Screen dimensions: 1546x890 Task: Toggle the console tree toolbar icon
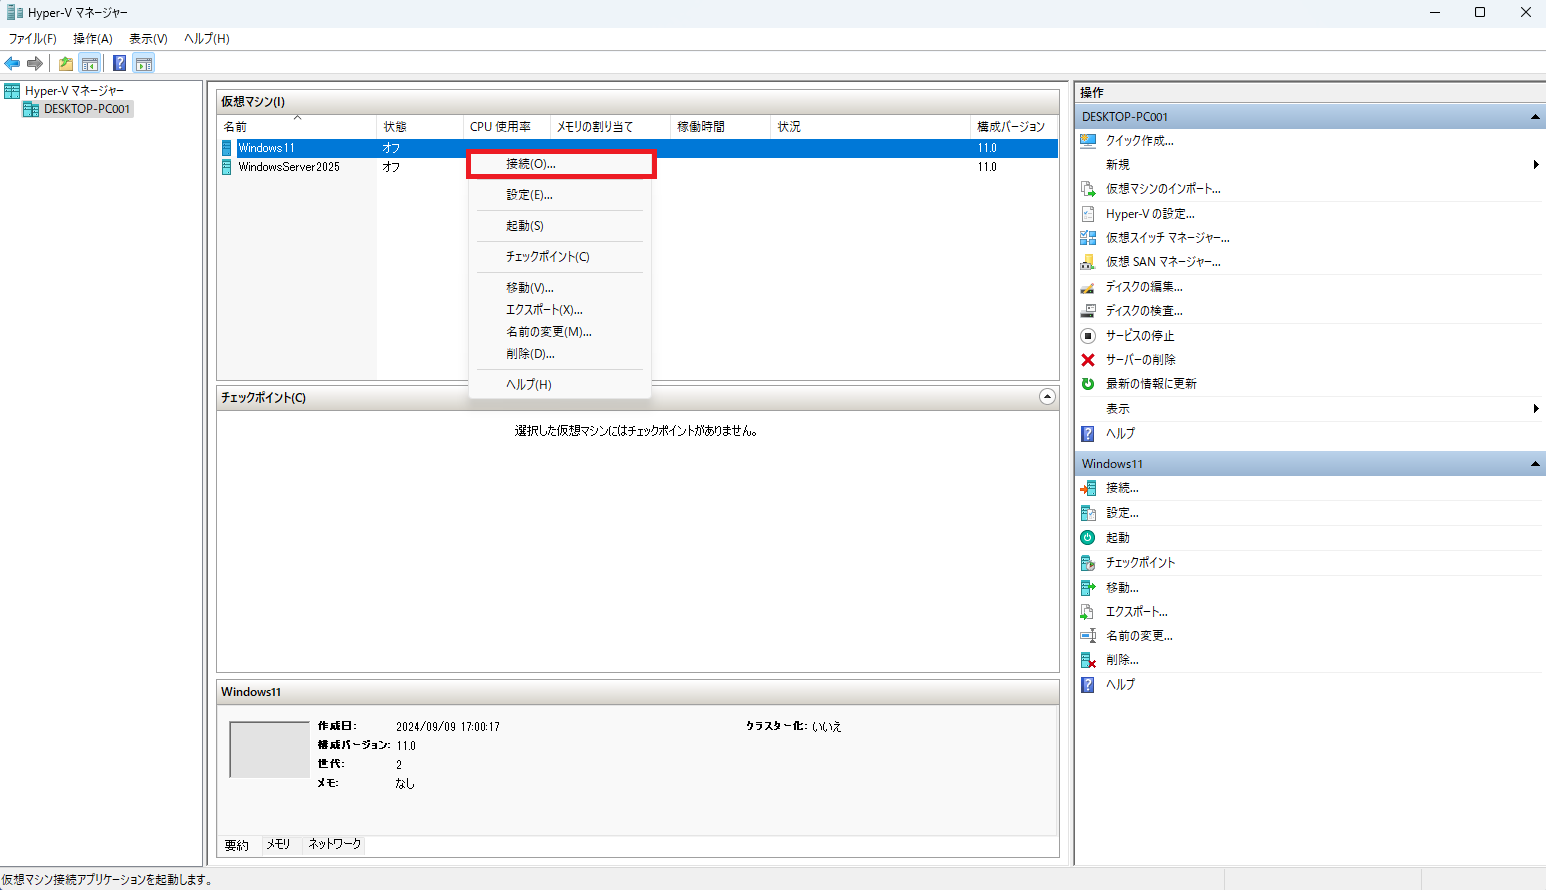coord(90,64)
